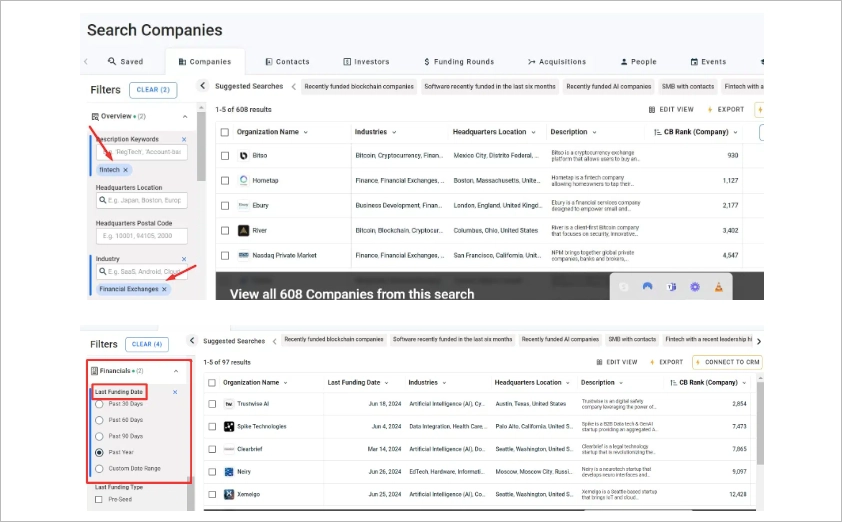Viewport: 842px width, 522px height.
Task: Remove the Financial Exchanges industry tag
Action: [x=165, y=289]
